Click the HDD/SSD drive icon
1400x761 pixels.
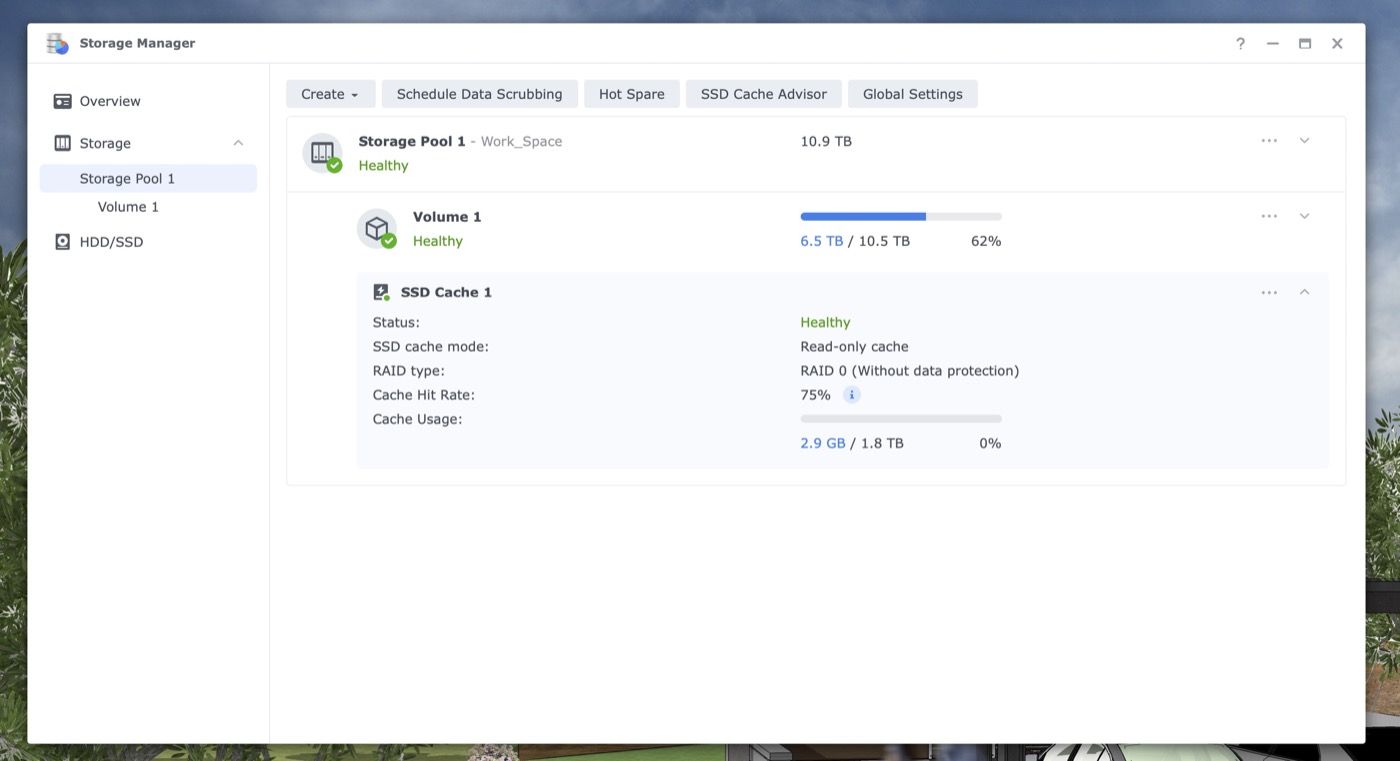coord(62,242)
